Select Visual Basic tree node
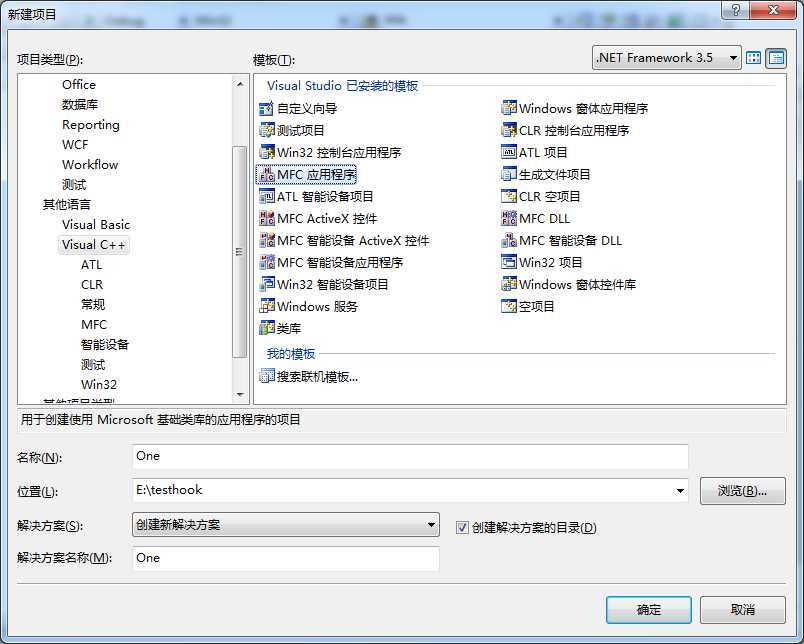The height and width of the screenshot is (644, 804). pos(96,225)
